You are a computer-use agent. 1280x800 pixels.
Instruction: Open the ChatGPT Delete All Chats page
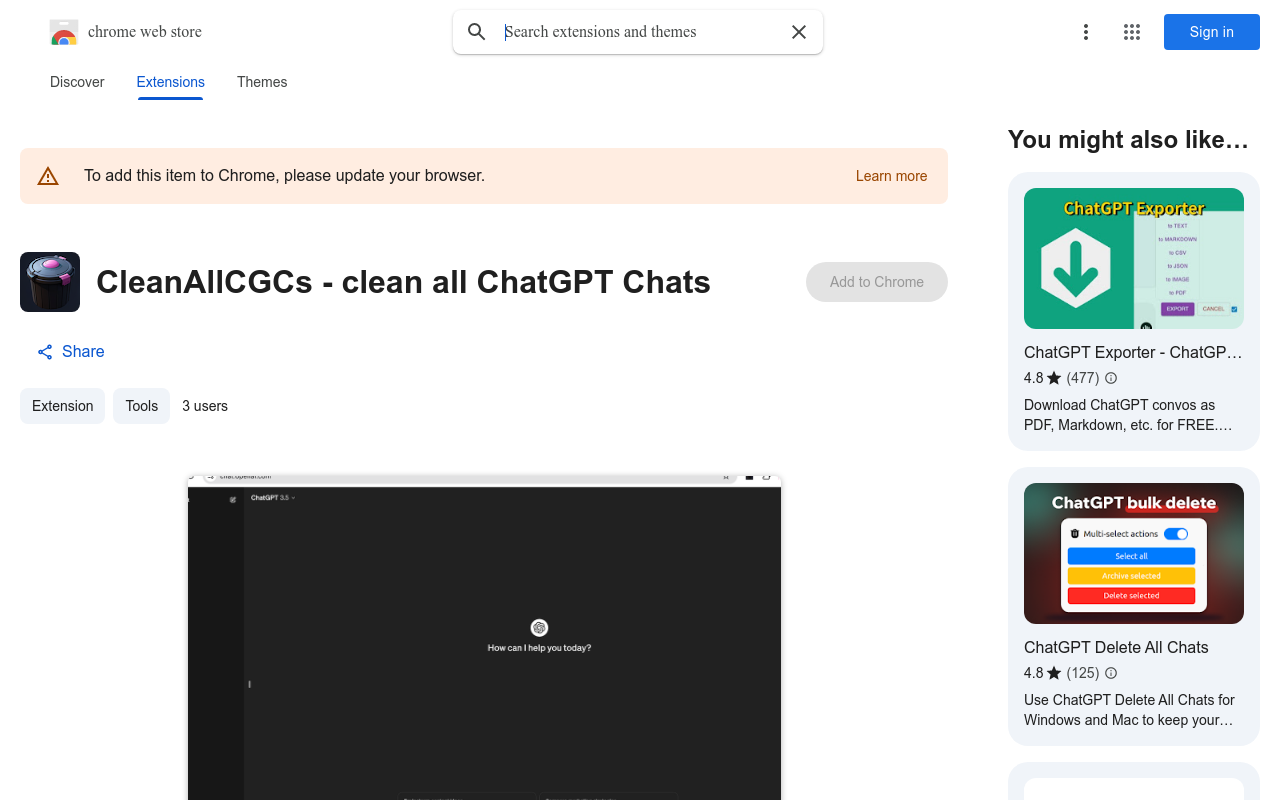tap(1133, 553)
